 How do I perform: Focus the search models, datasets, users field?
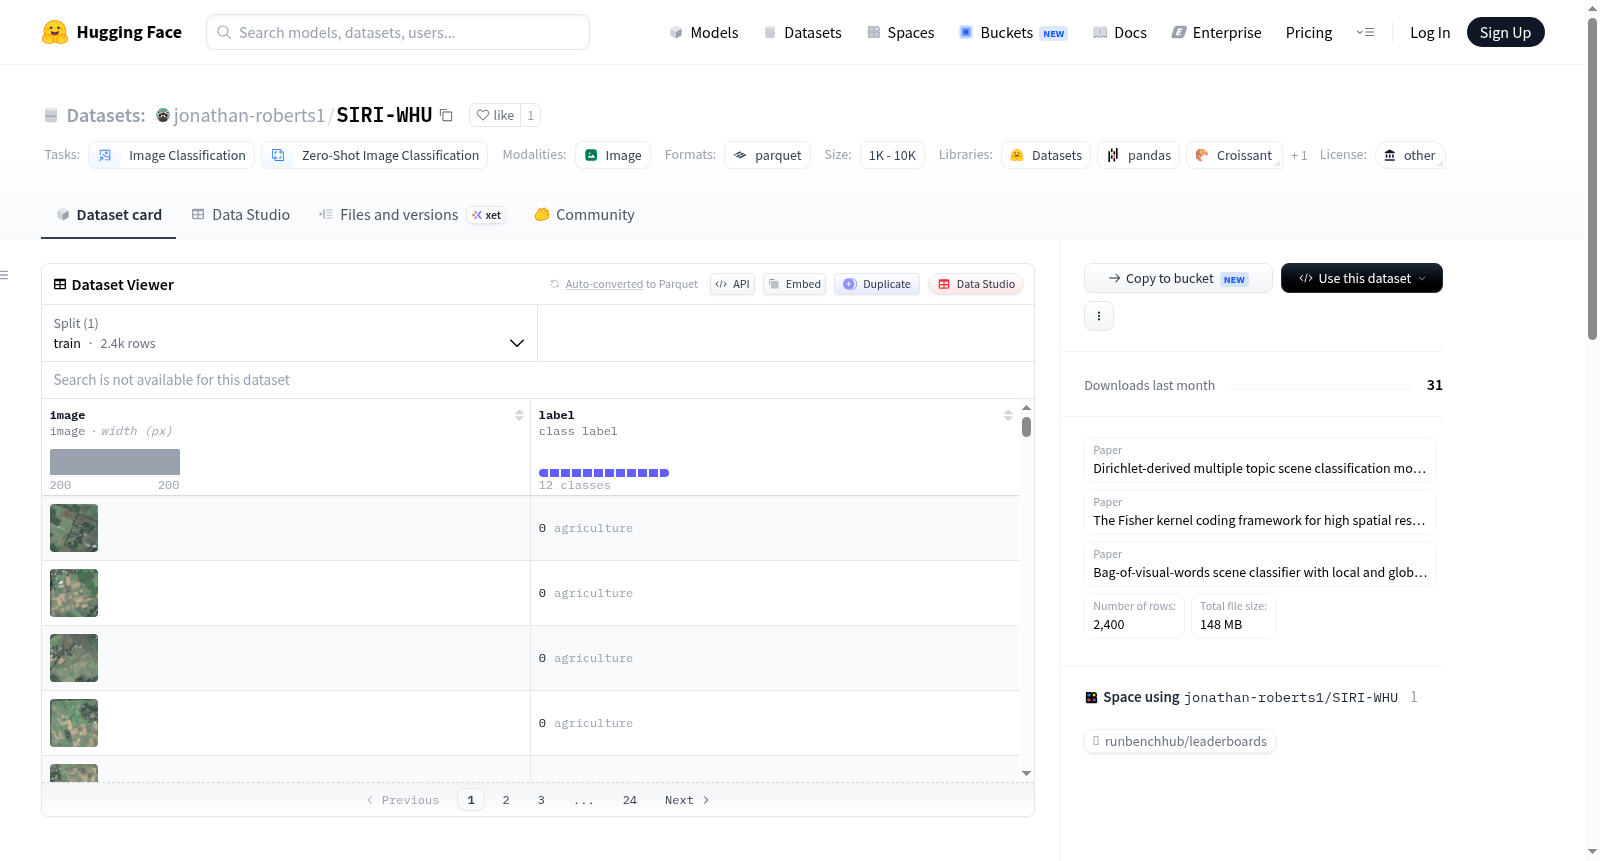[398, 32]
